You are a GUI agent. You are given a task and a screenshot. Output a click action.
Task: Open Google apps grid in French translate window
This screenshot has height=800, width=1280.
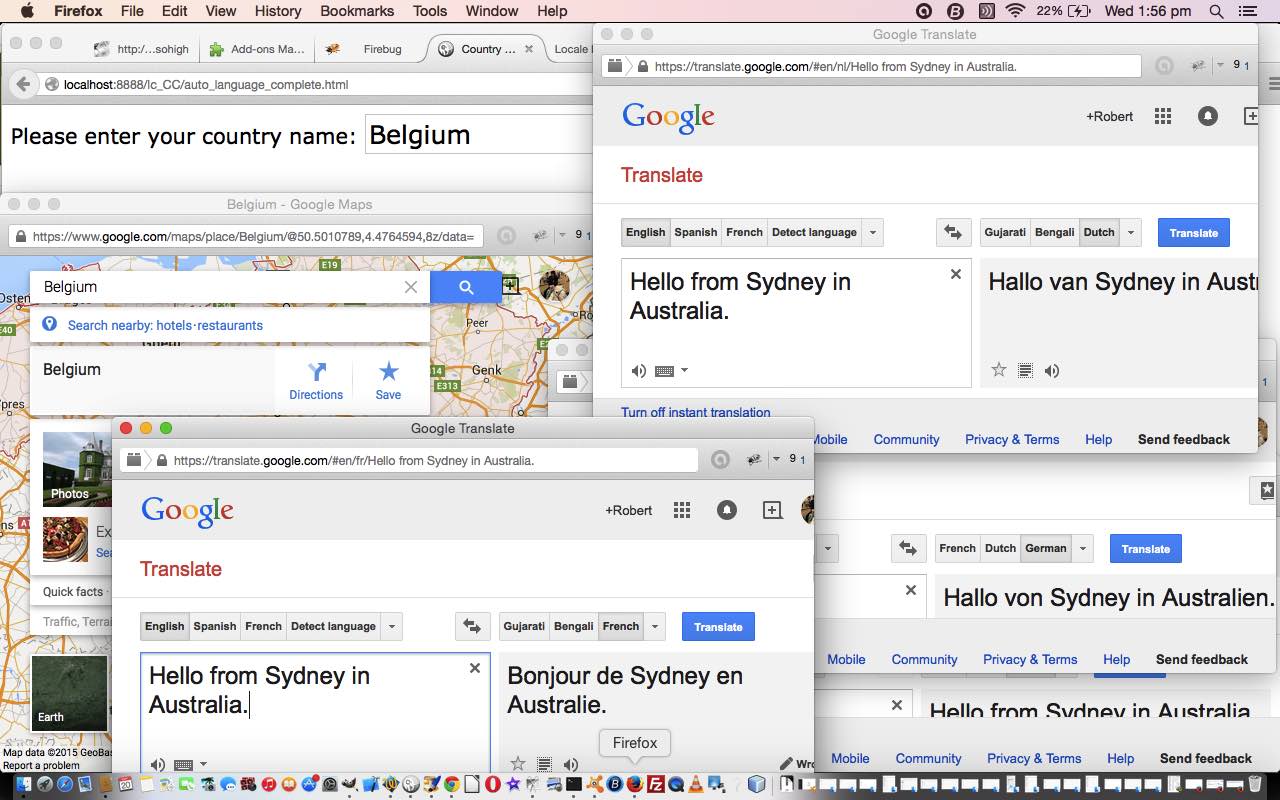pos(682,510)
